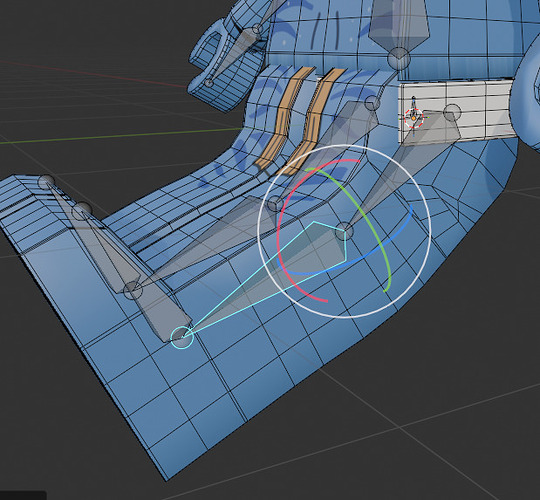The image size is (540, 500).
Task: Click the joint sphere touching the red arc's left side
Action: pyautogui.click(x=275, y=204)
